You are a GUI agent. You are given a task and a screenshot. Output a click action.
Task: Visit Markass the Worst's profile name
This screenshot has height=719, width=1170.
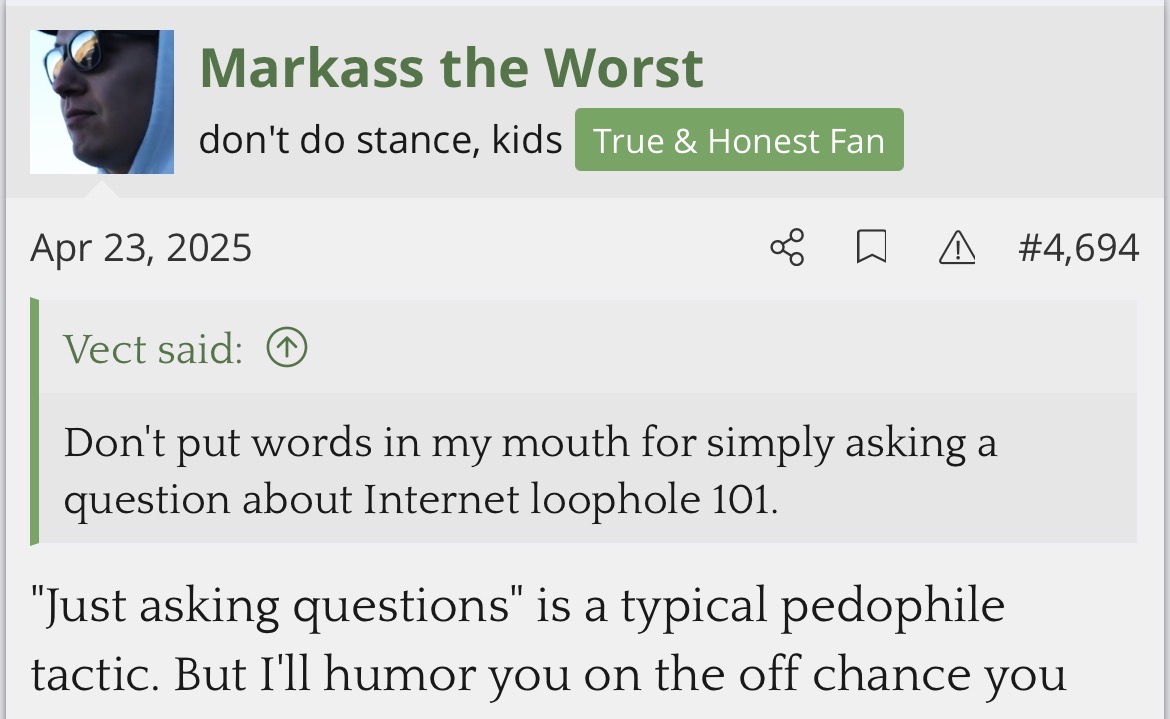pyautogui.click(x=451, y=68)
